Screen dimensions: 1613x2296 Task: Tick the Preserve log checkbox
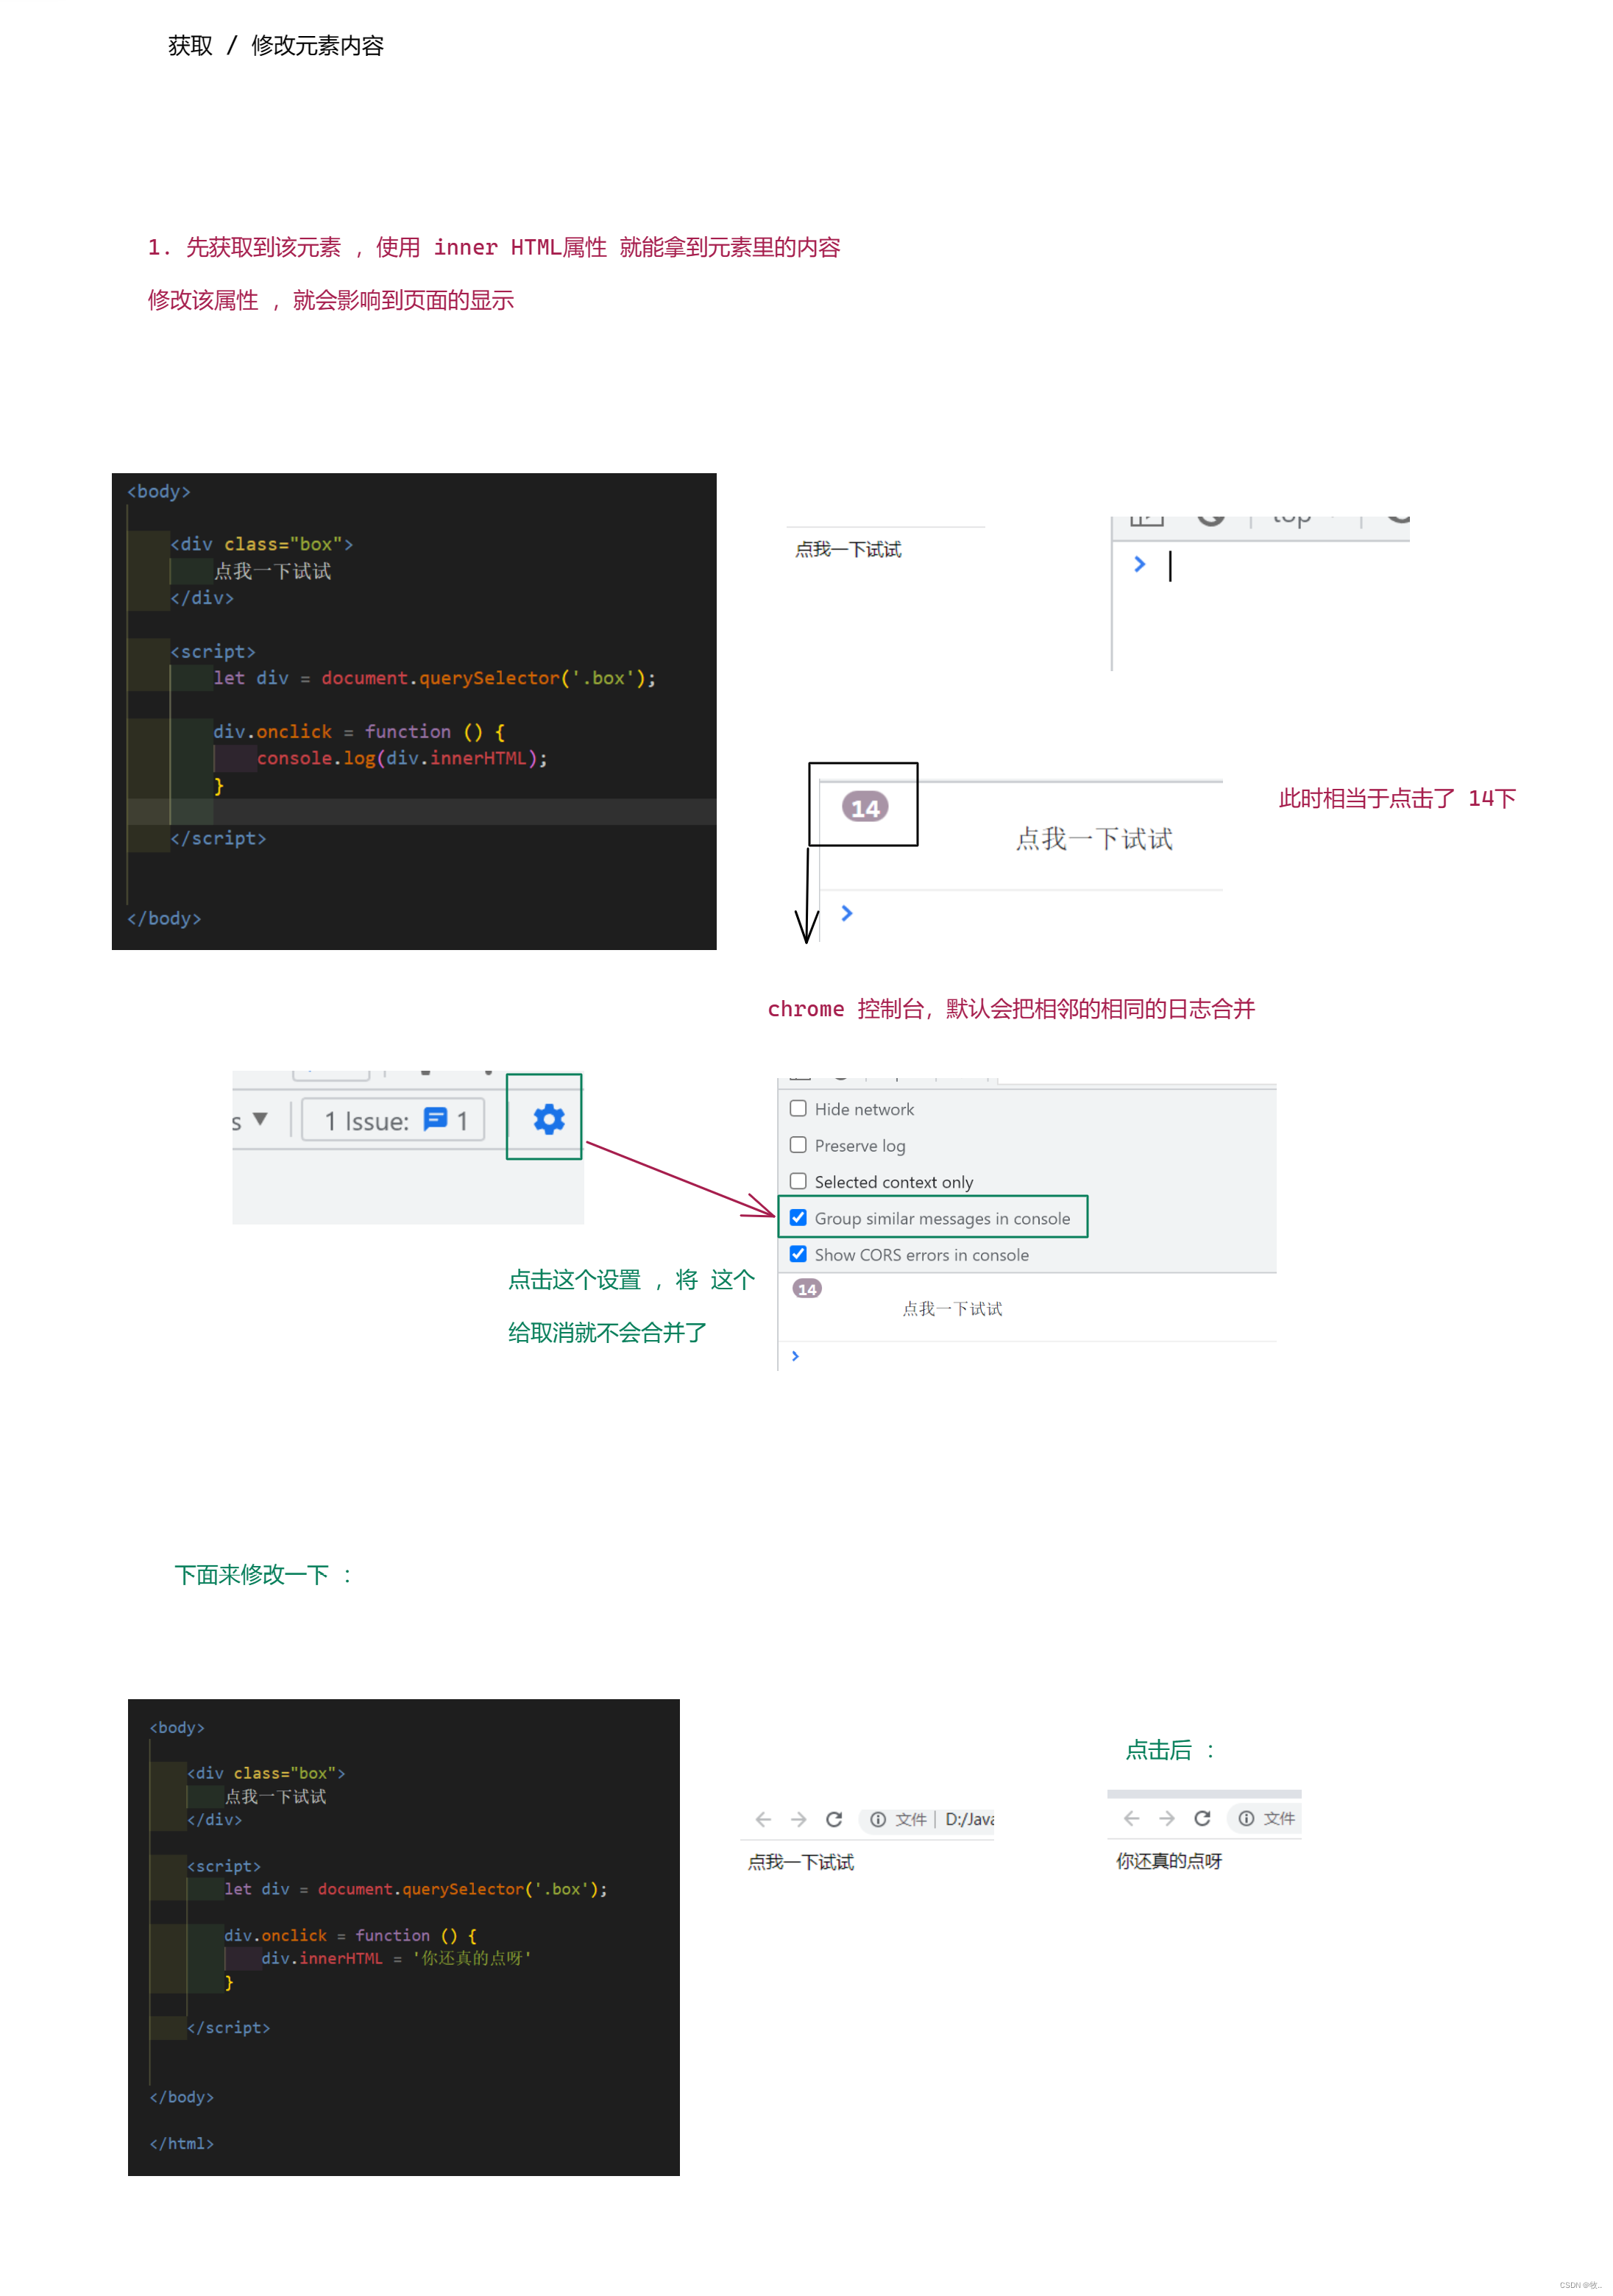(x=797, y=1145)
